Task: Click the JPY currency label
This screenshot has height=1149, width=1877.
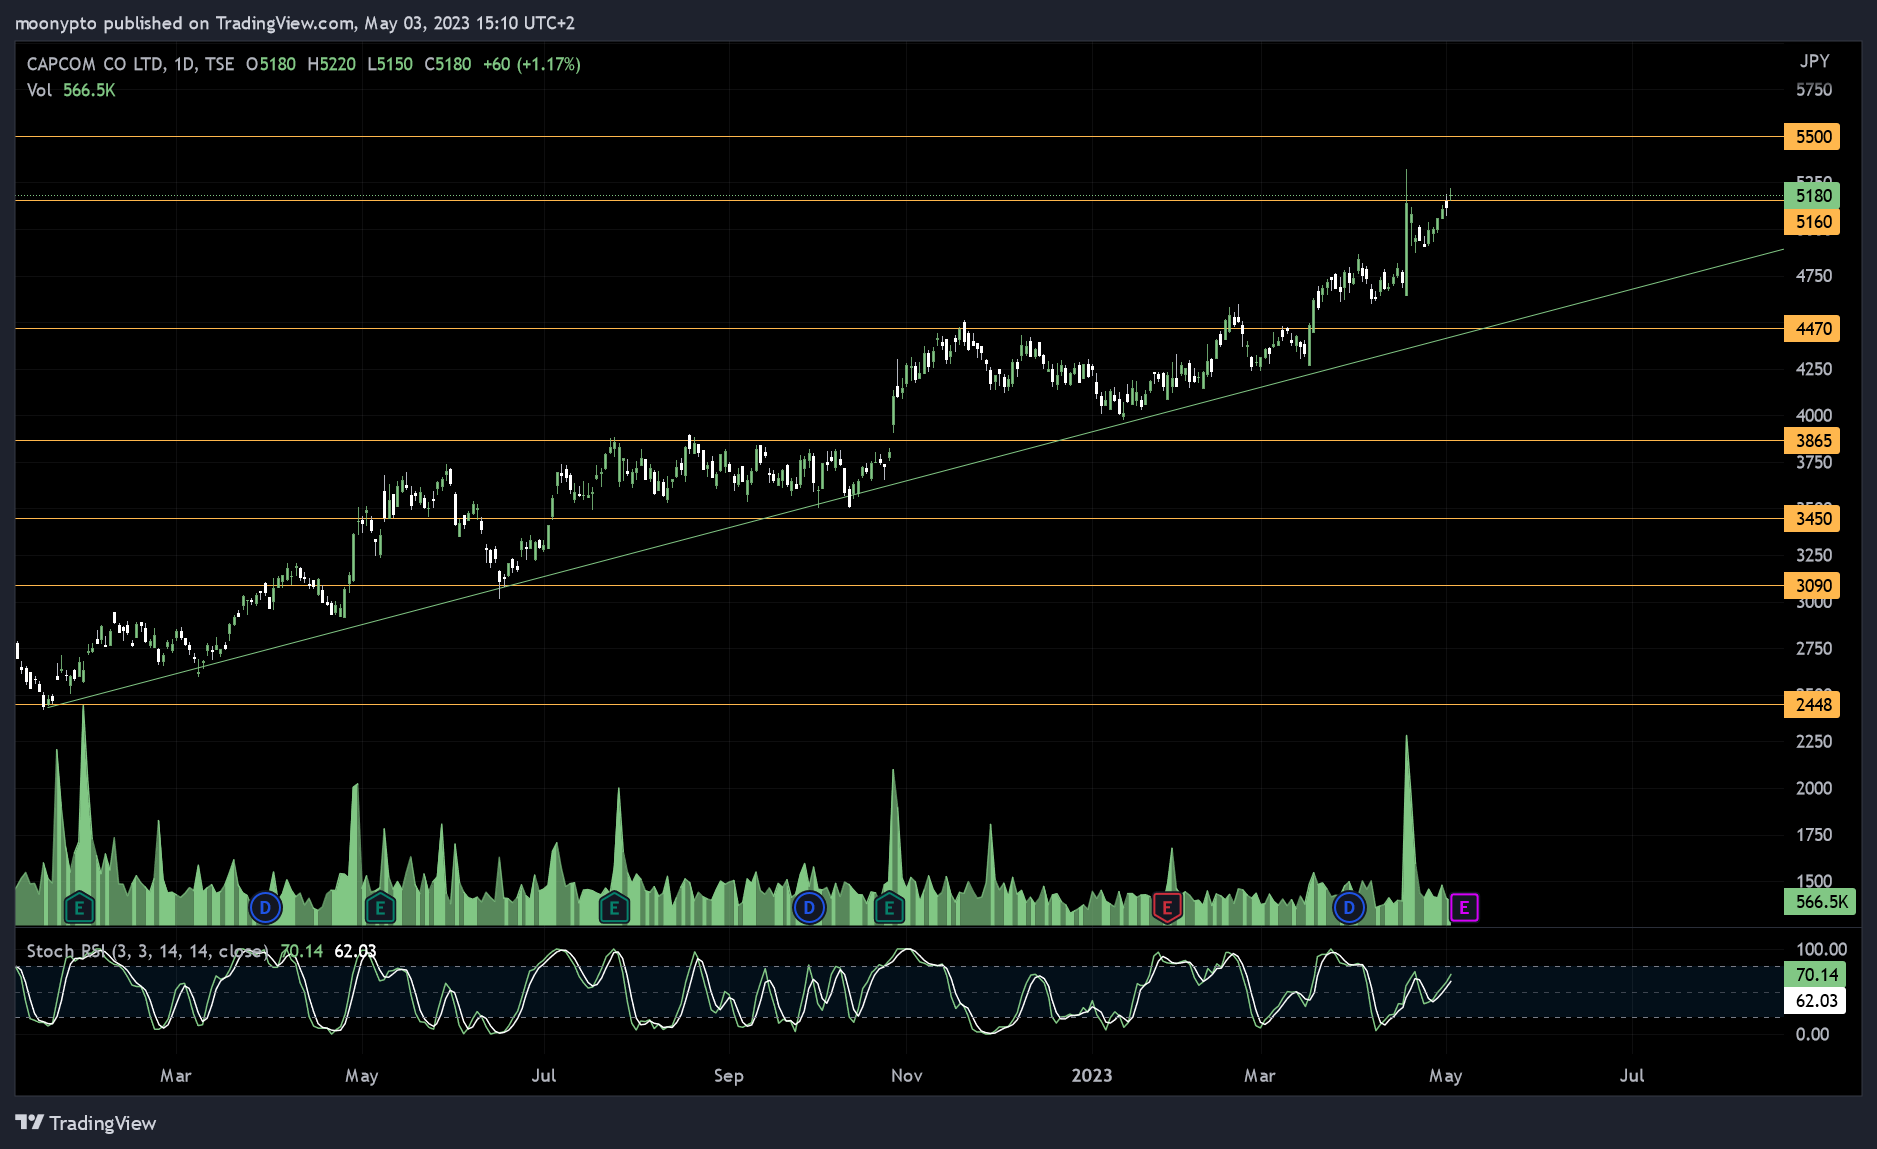Action: coord(1814,61)
